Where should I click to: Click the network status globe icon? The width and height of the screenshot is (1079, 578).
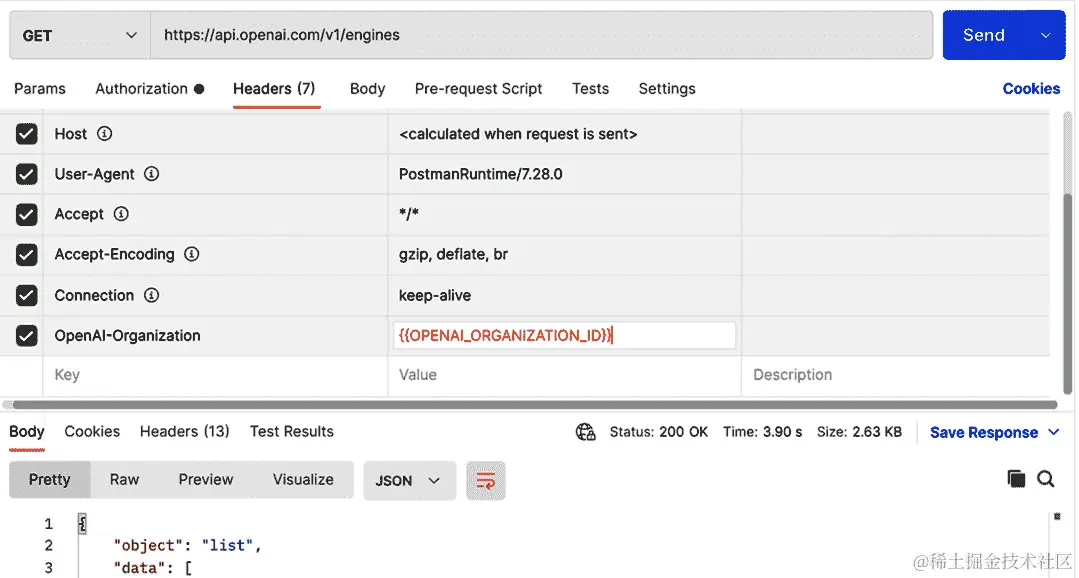click(583, 432)
